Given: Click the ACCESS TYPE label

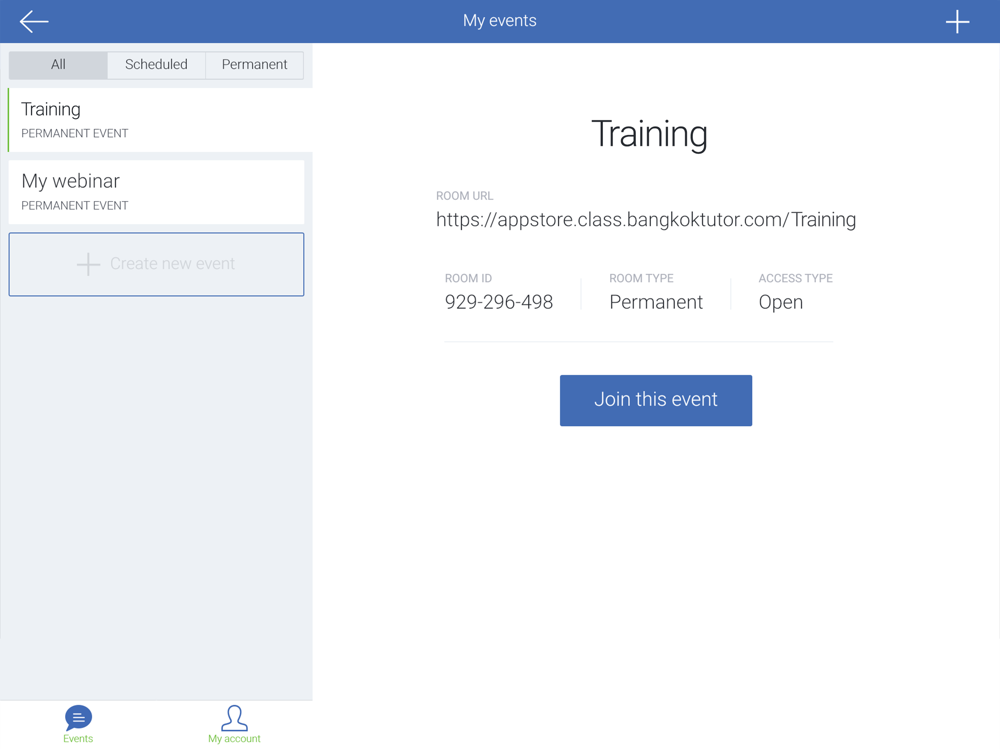Looking at the screenshot, I should click(795, 278).
